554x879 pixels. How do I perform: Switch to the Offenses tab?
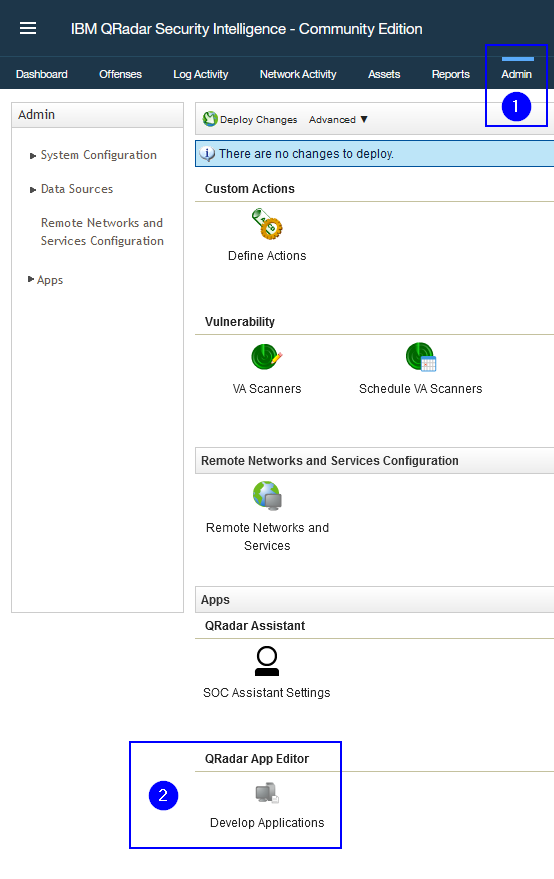pos(120,74)
